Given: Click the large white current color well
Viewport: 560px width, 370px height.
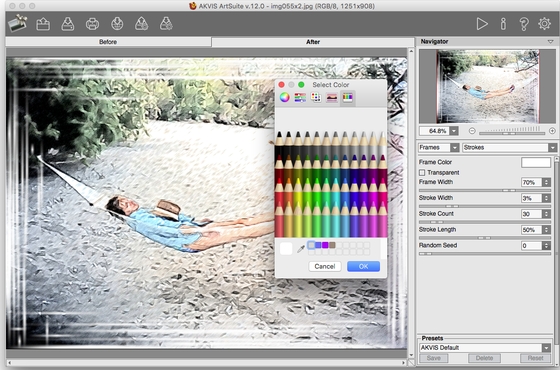Looking at the screenshot, I should tap(286, 249).
